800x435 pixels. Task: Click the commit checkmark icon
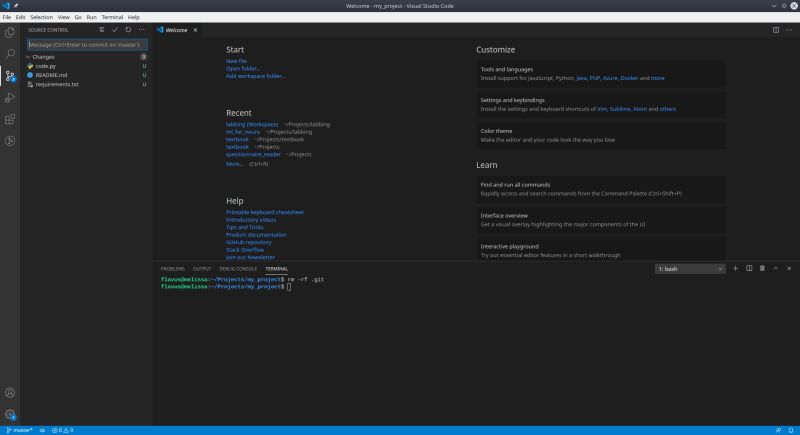coord(115,30)
